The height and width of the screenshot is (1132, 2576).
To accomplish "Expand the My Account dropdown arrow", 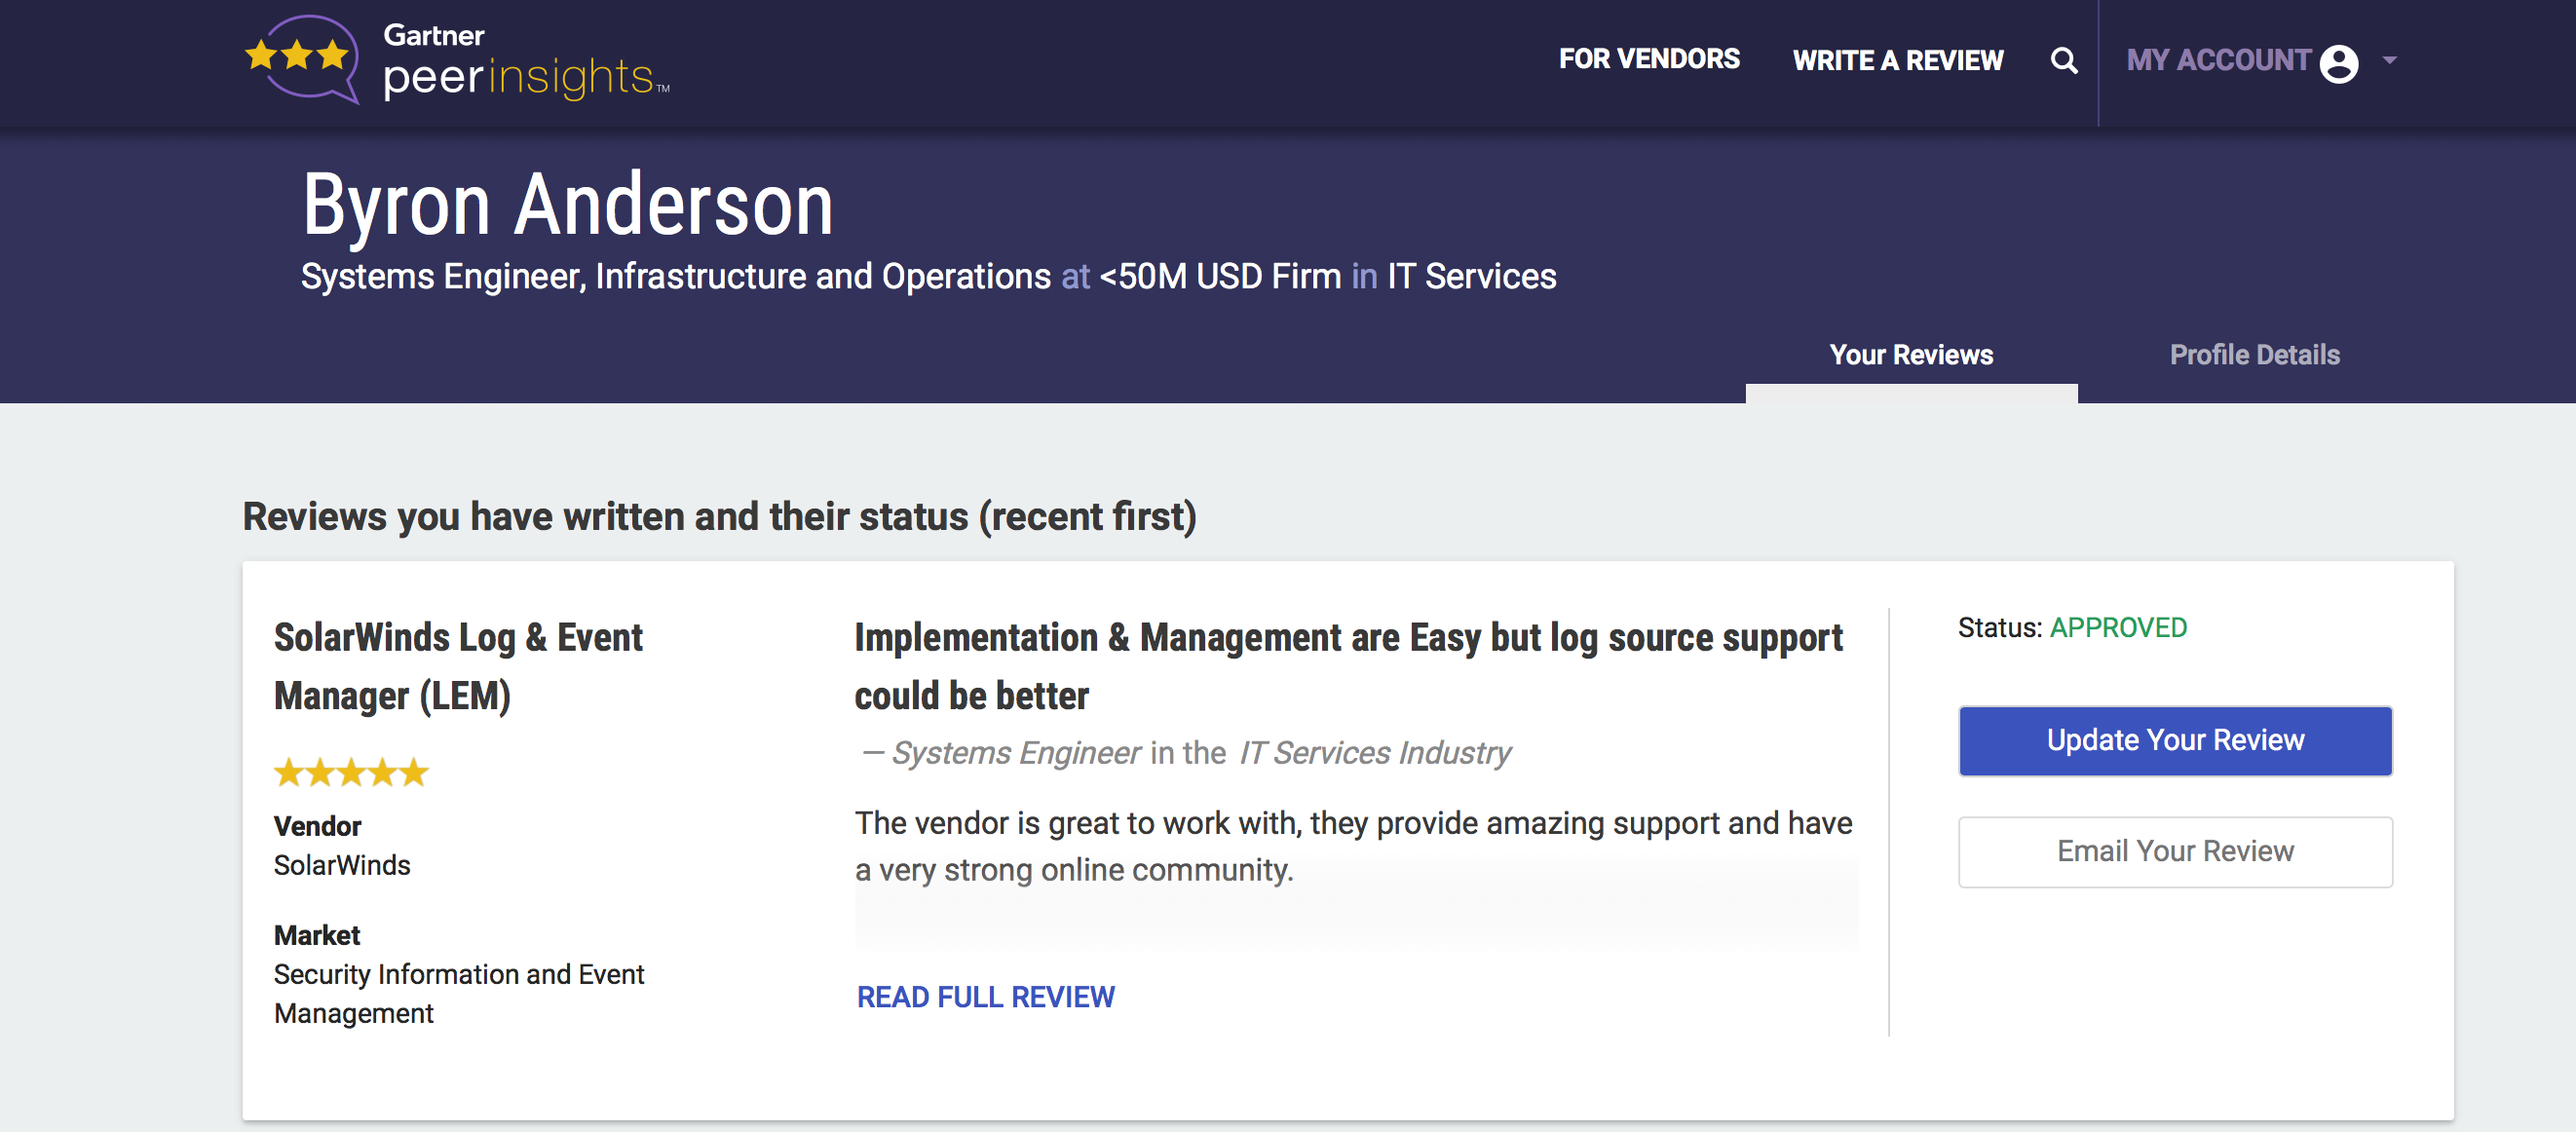I will pos(2389,61).
